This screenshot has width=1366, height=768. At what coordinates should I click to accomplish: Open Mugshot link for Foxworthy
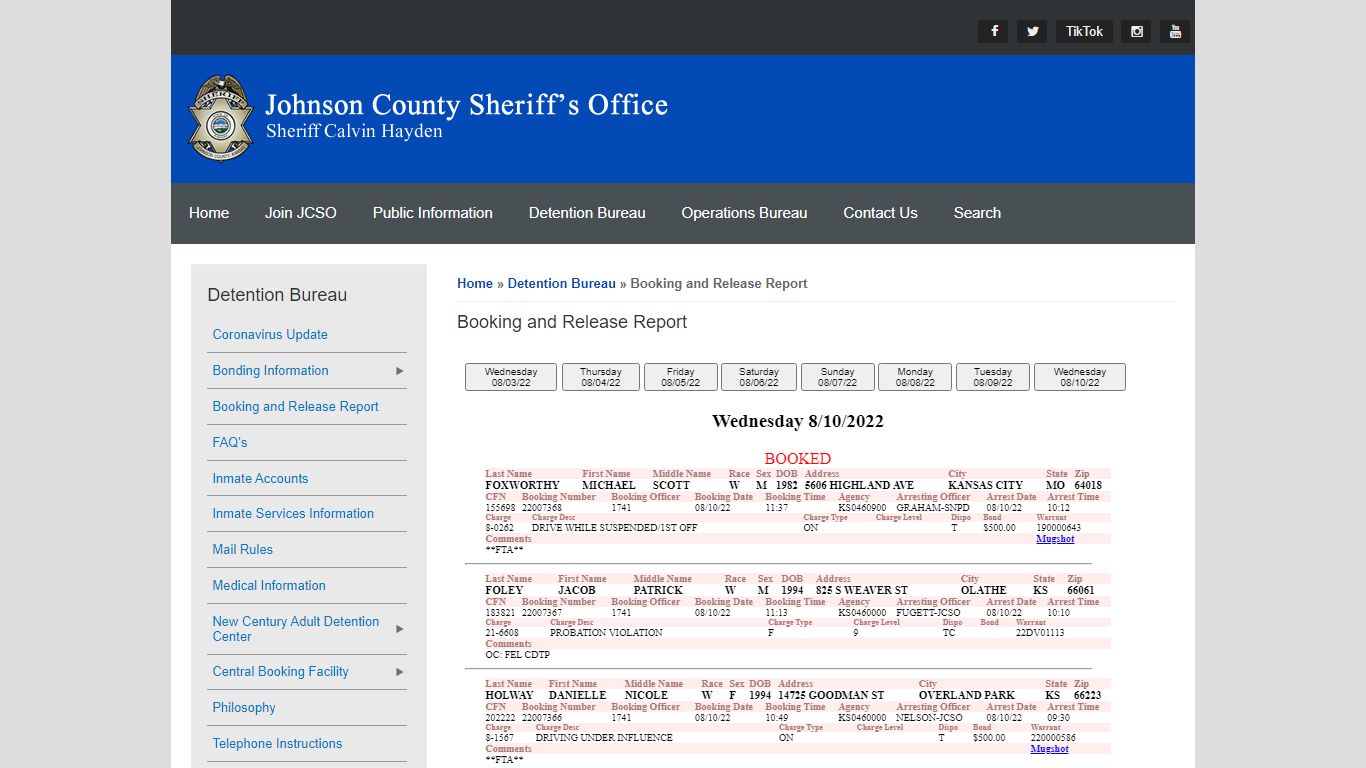click(x=1055, y=539)
